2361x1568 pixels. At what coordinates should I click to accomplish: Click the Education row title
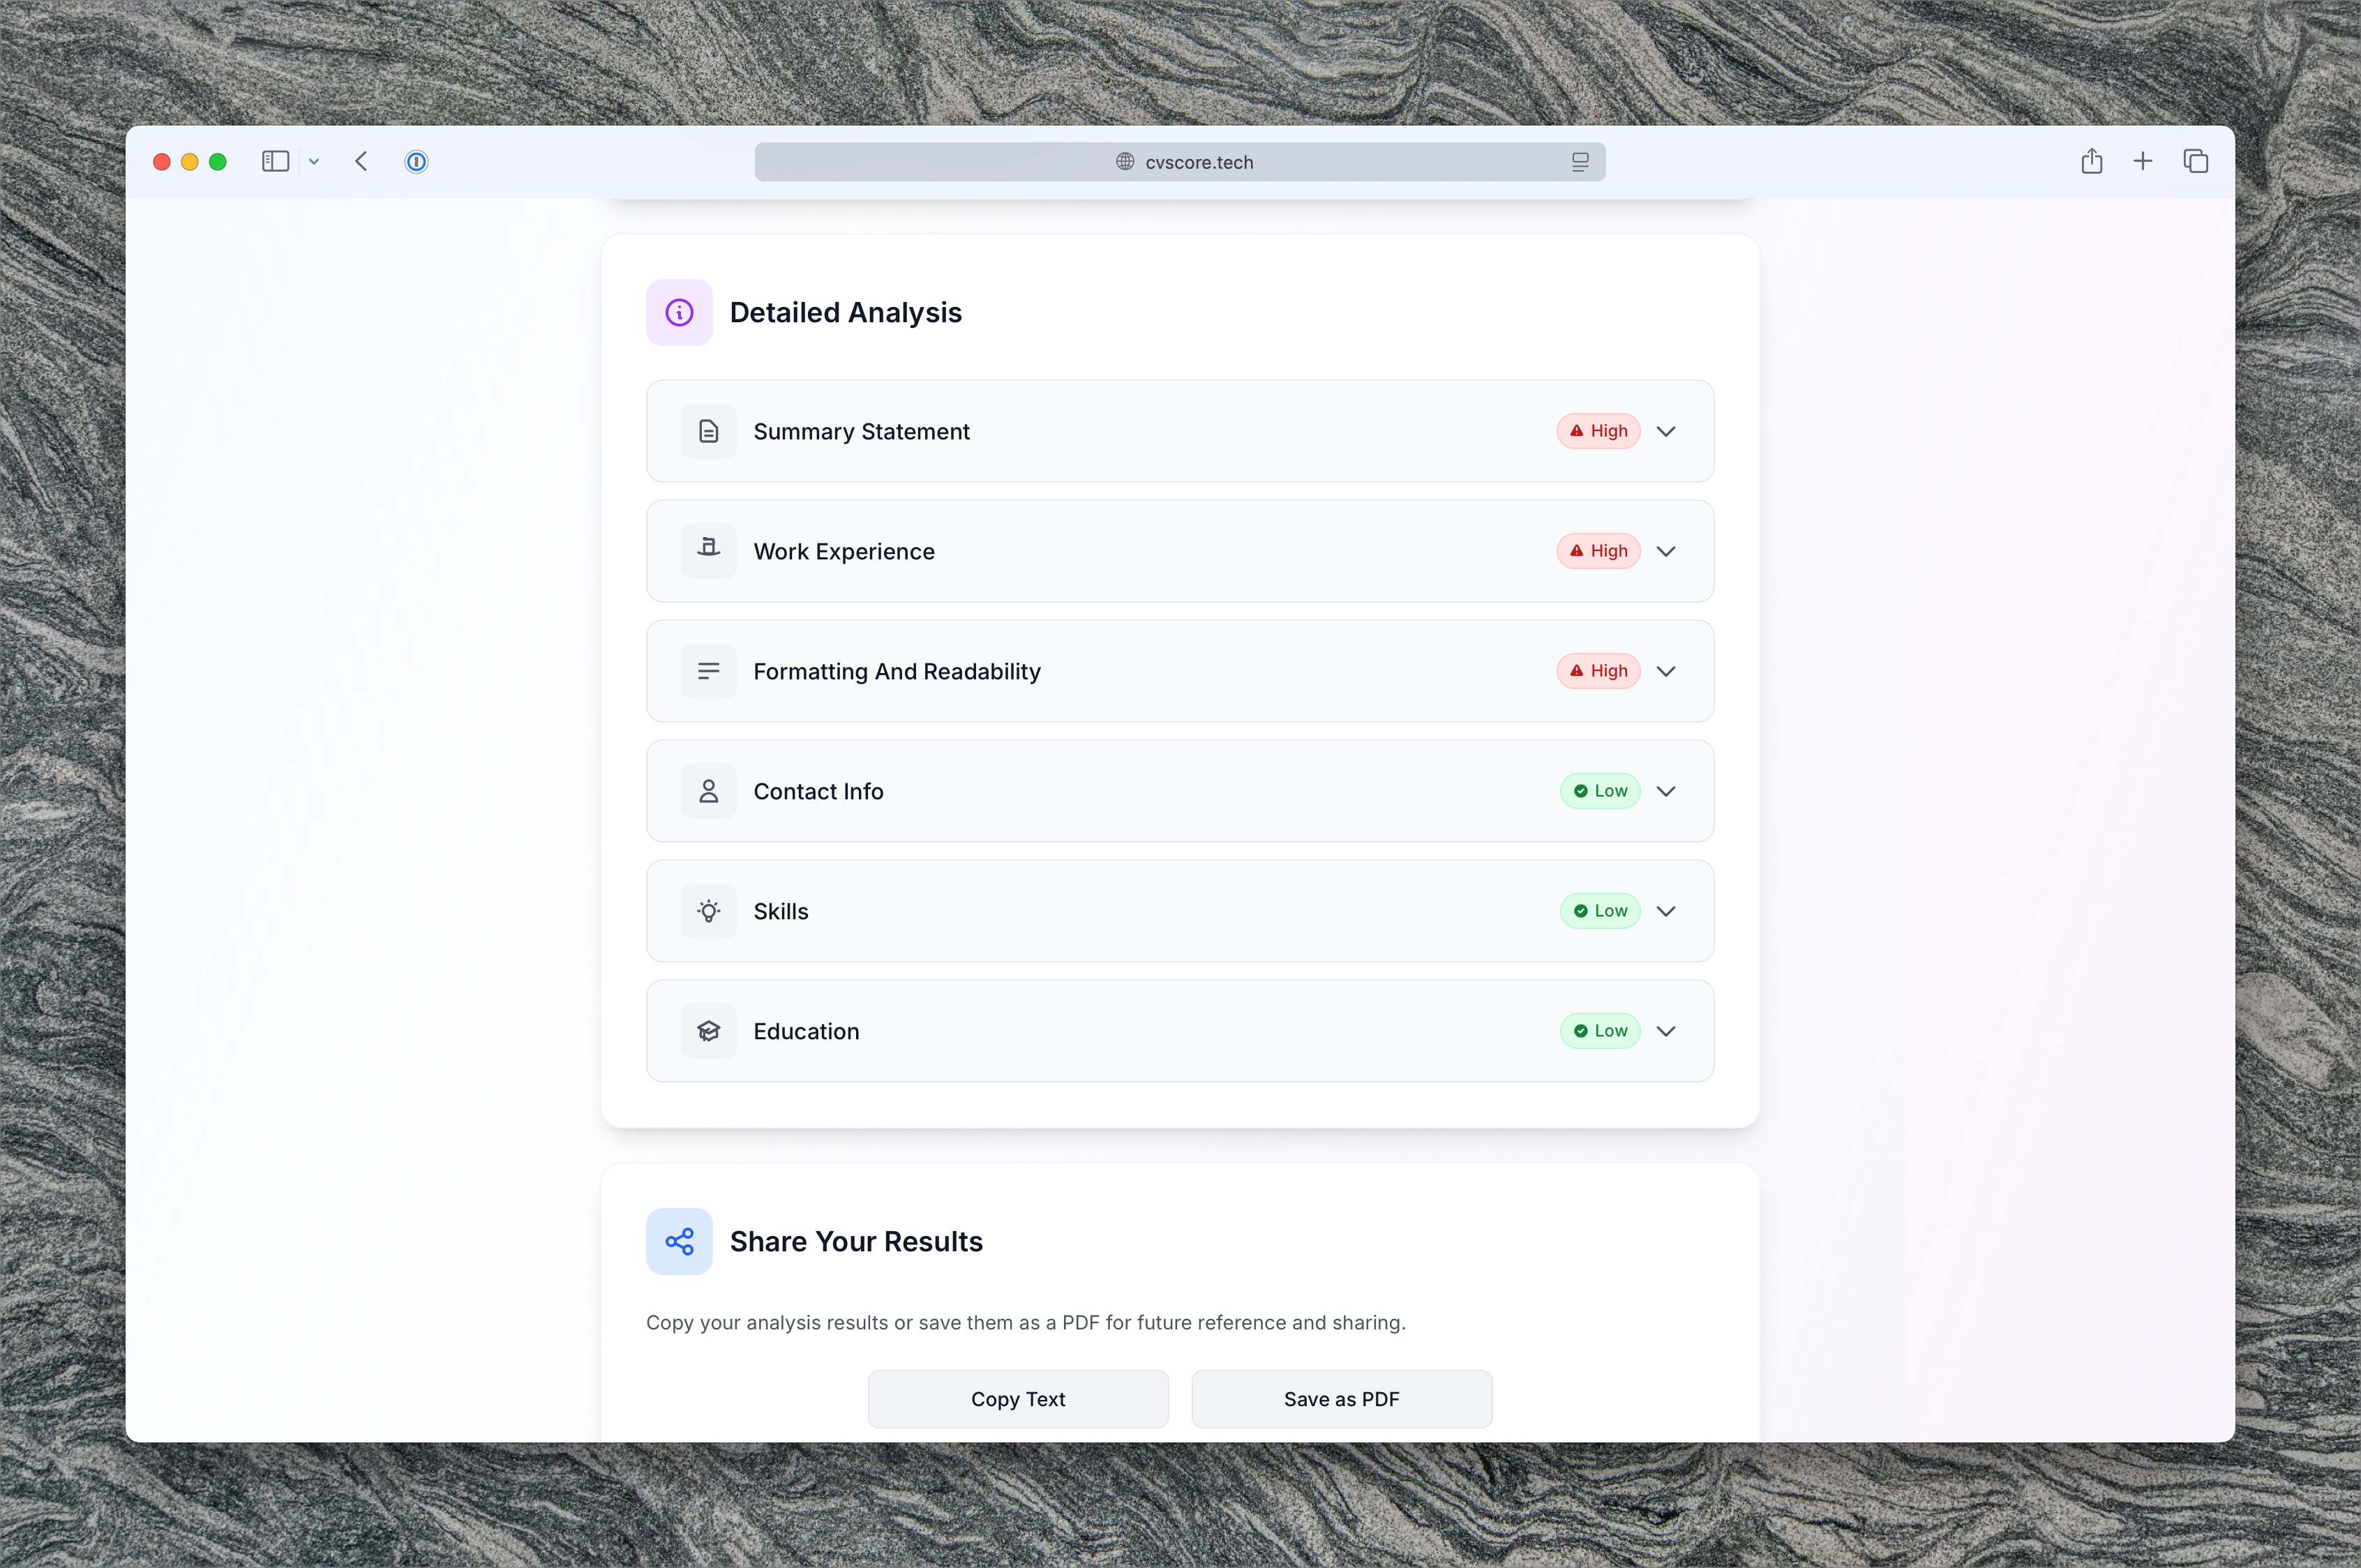point(806,1031)
